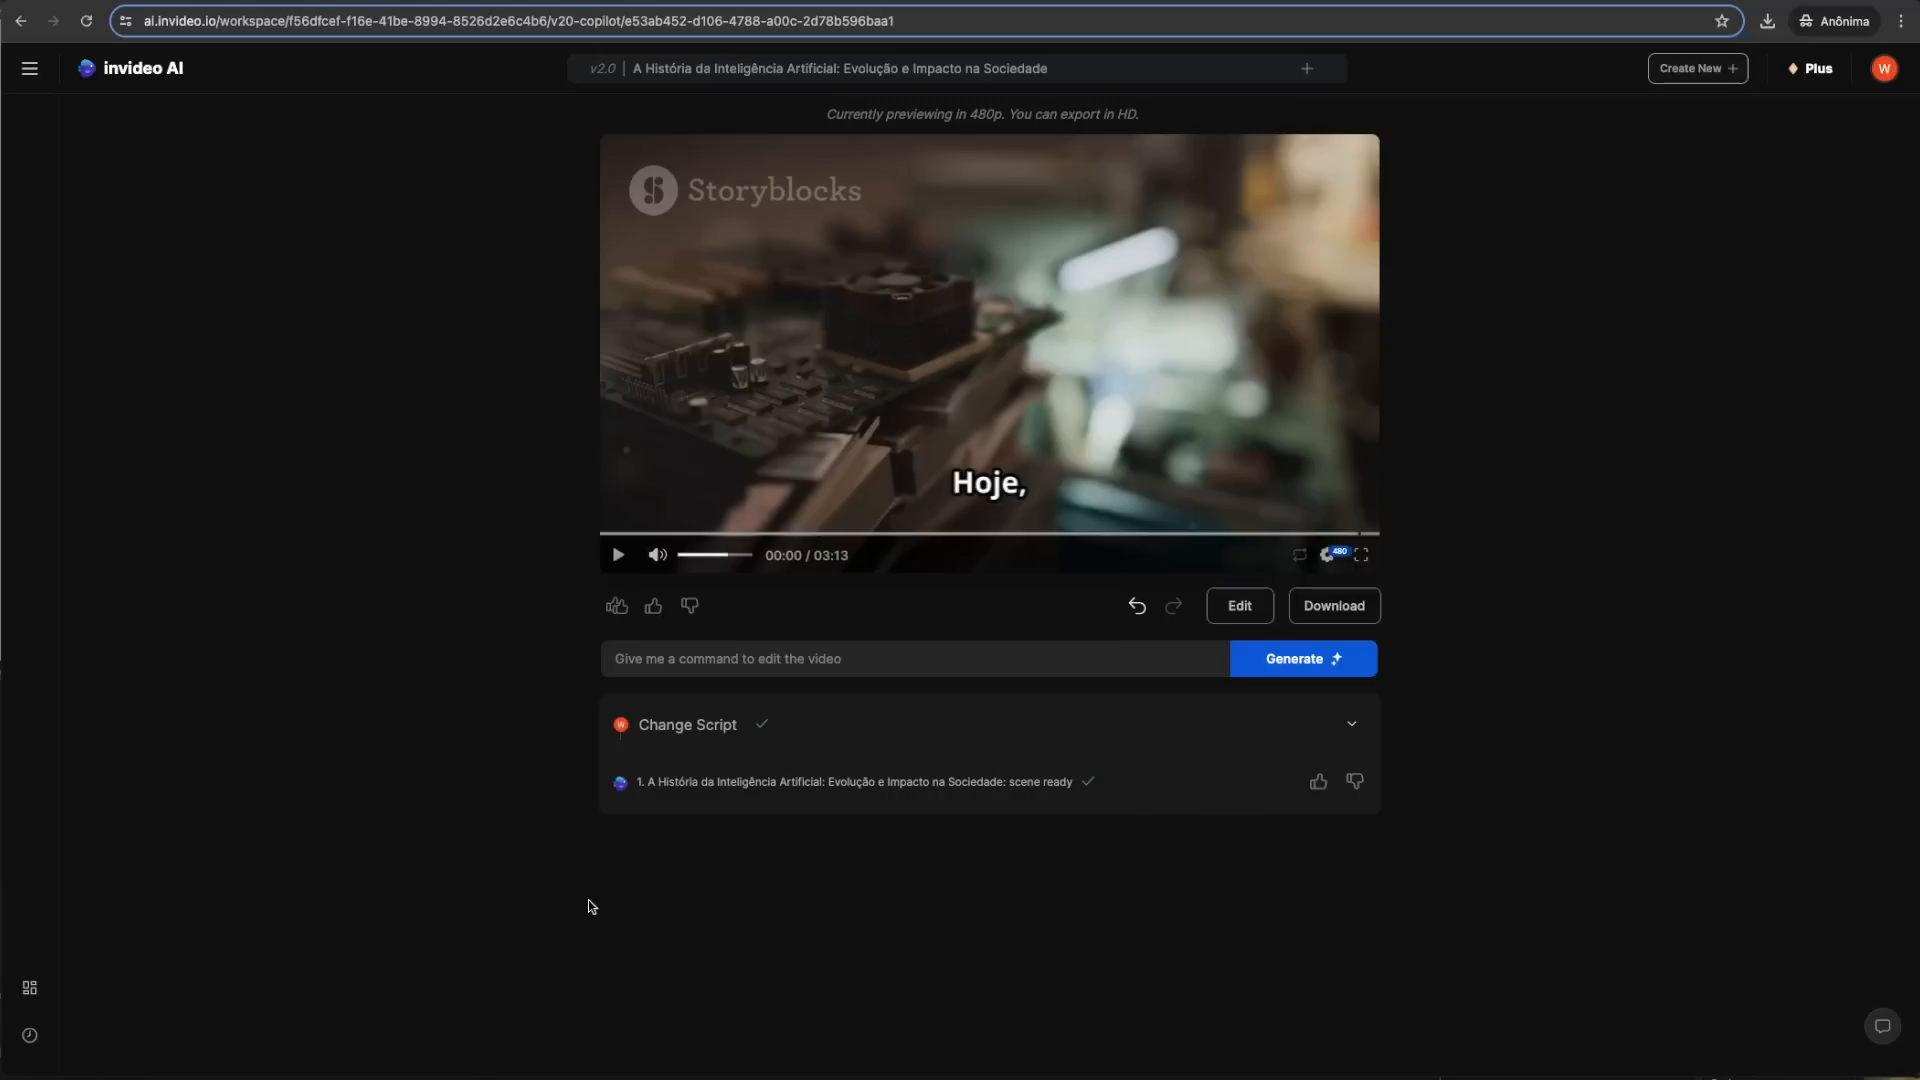Enable video loop playback
The image size is (1920, 1080).
1299,554
